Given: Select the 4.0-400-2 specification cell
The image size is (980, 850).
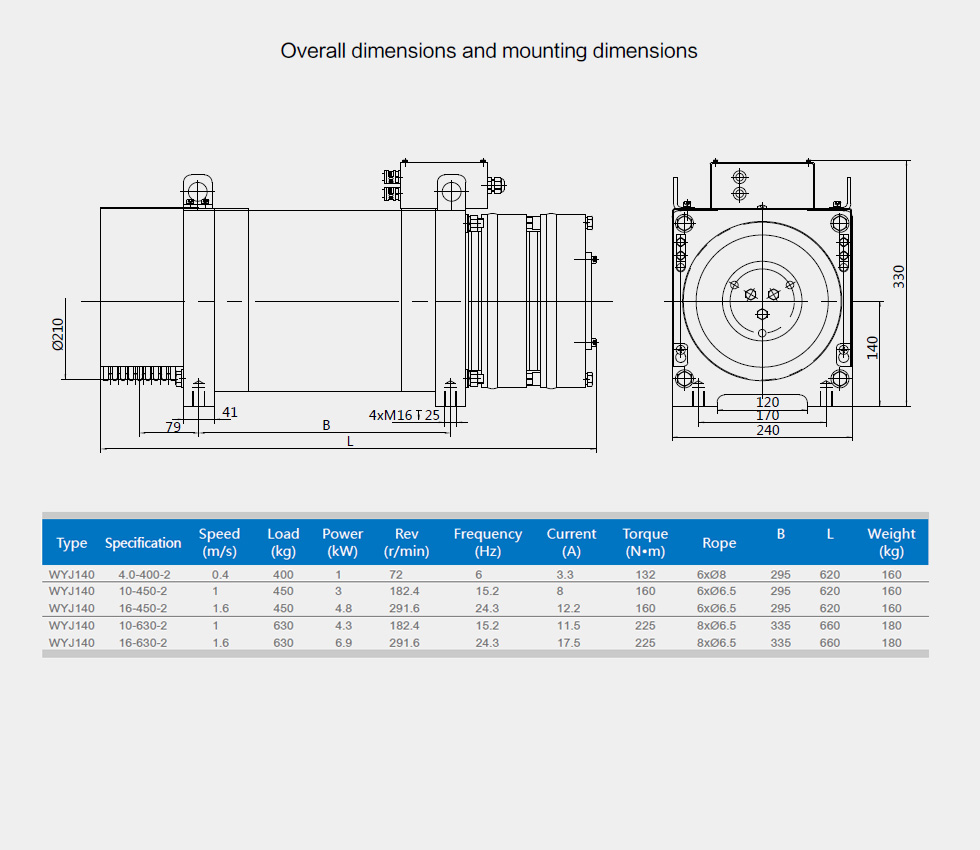Looking at the screenshot, I should pos(144,575).
